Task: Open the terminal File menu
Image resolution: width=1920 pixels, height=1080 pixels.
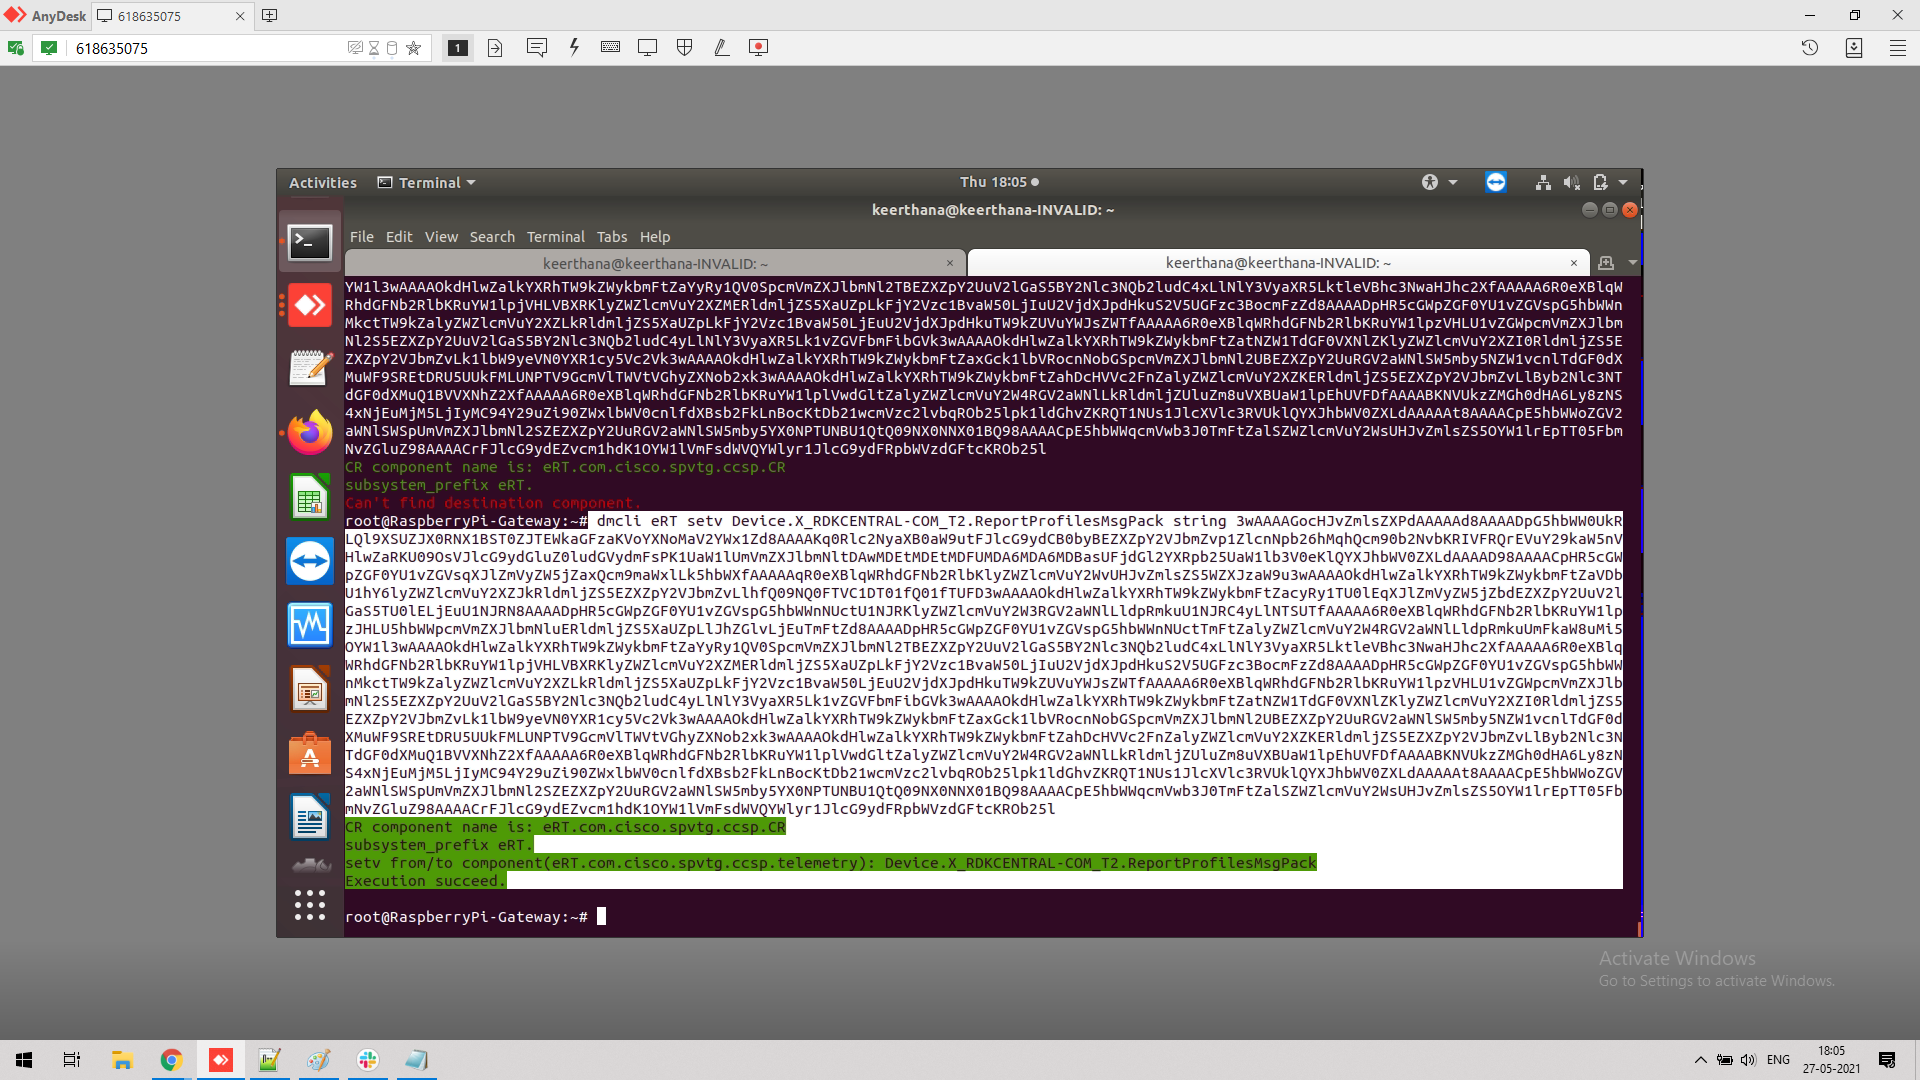Action: (x=361, y=237)
